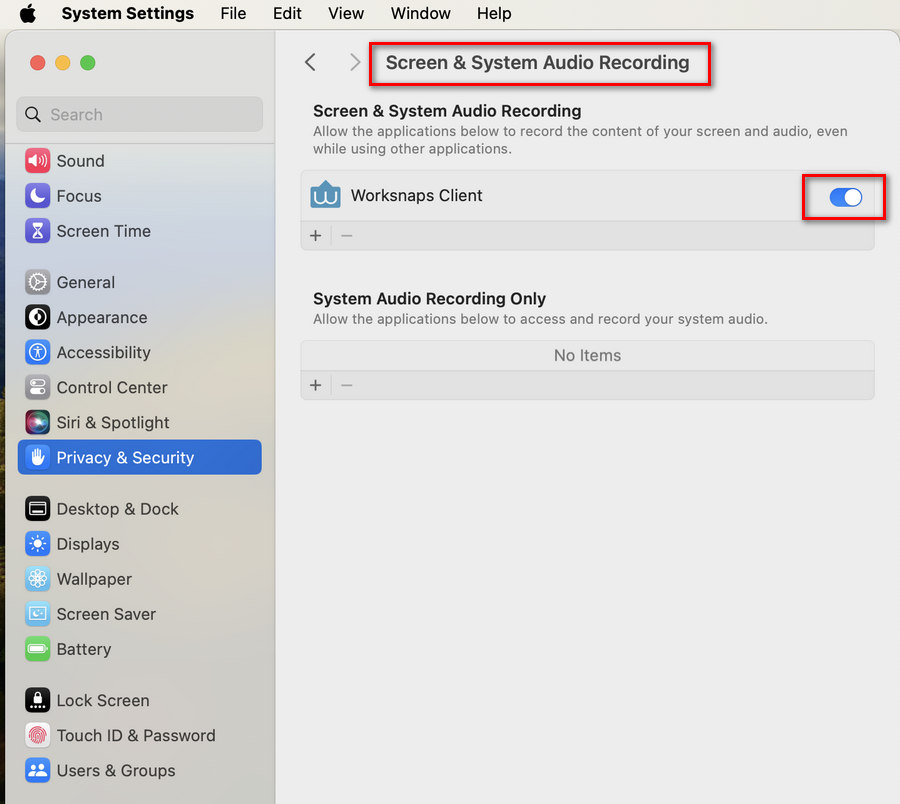Open Appearance settings label
The image size is (900, 804).
pyautogui.click(x=102, y=317)
